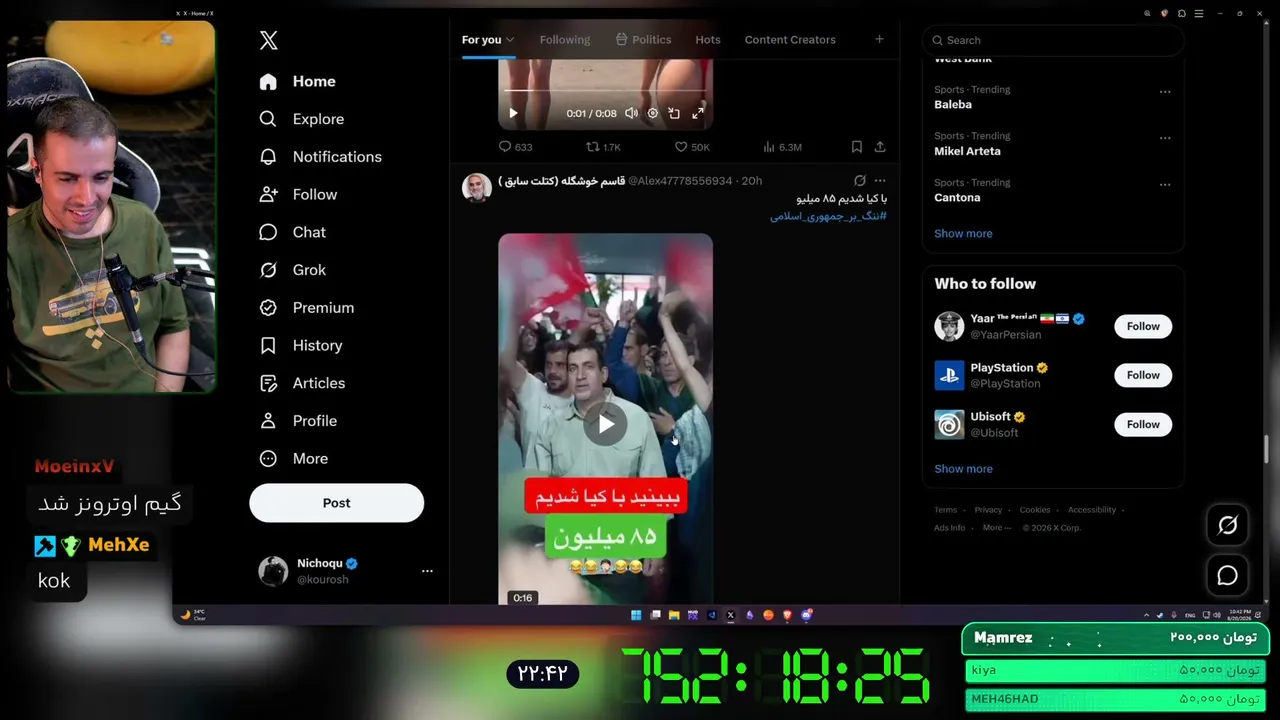This screenshot has height=720, width=1280.
Task: Follow the PlayStation account
Action: 1143,375
